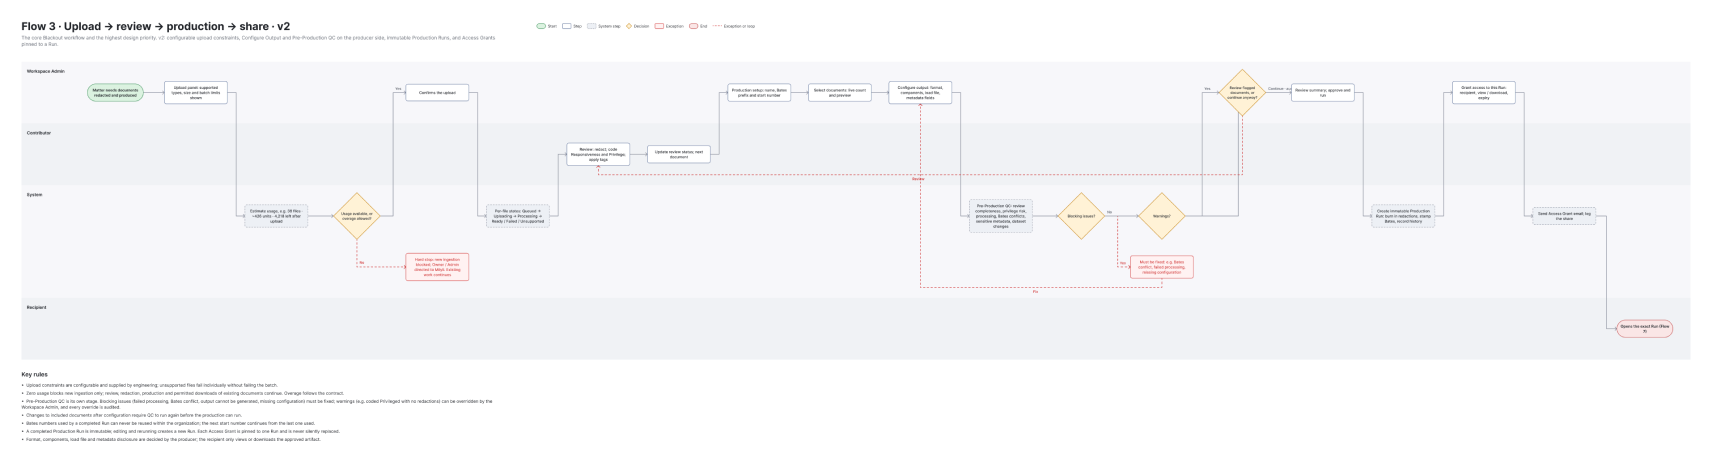Select the 'Format, components, load file' rule
This screenshot has height=466, width=1712.
pyautogui.click(x=173, y=438)
